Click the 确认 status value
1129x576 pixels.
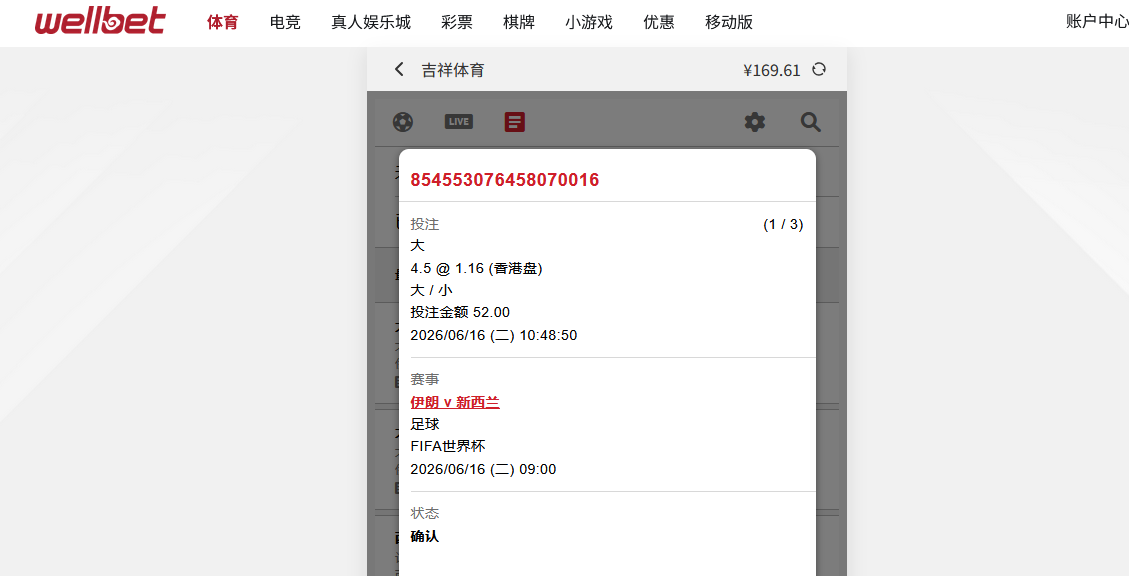click(x=425, y=536)
